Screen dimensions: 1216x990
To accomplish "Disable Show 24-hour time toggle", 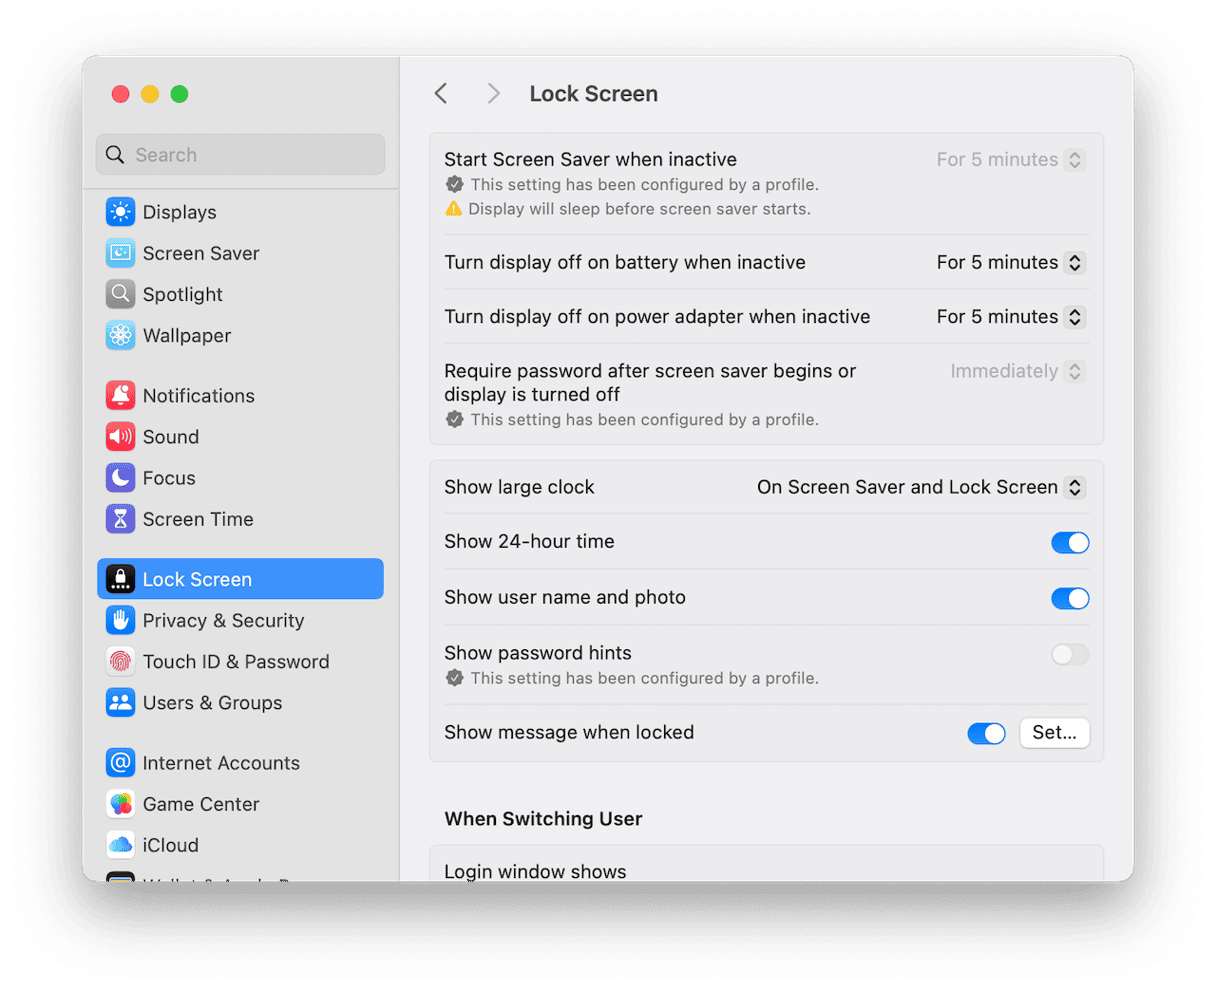I will click(1069, 542).
